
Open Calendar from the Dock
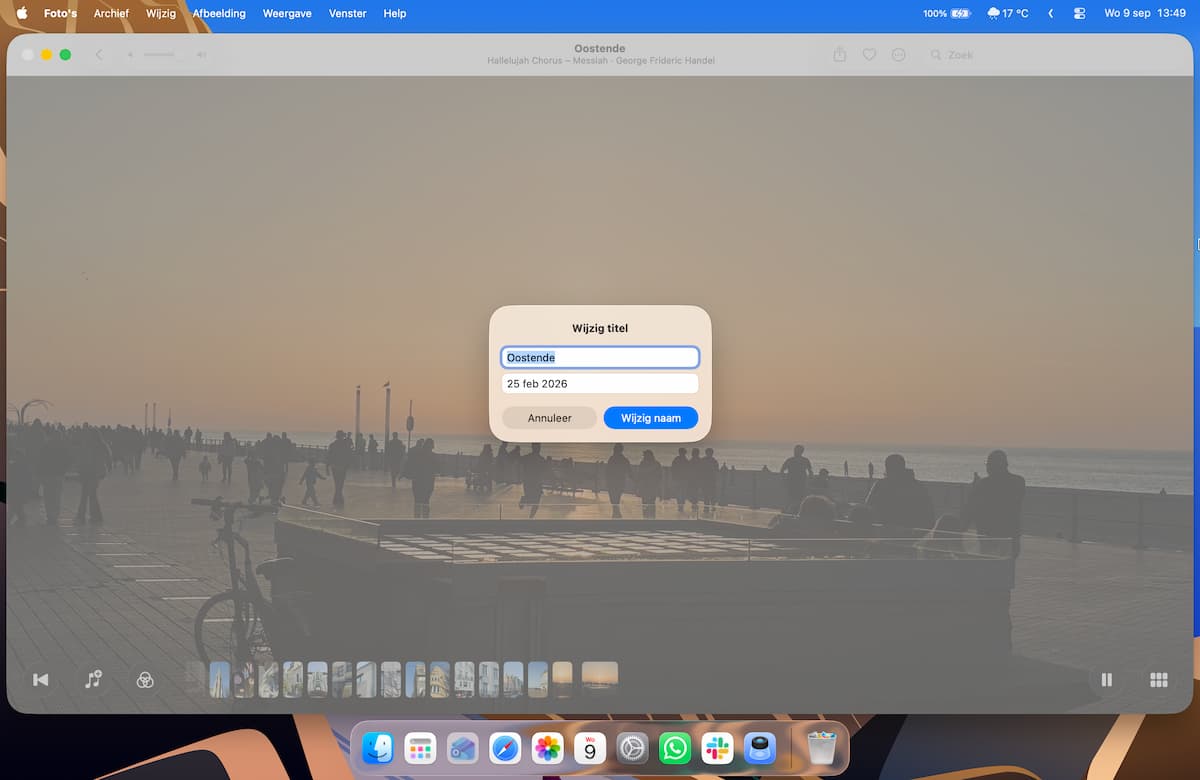pyautogui.click(x=590, y=748)
